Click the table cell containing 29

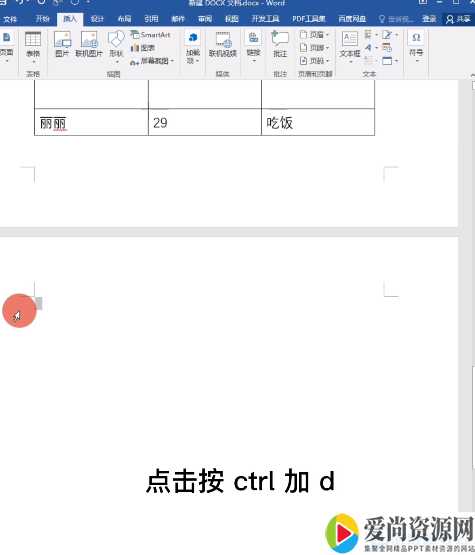[205, 122]
